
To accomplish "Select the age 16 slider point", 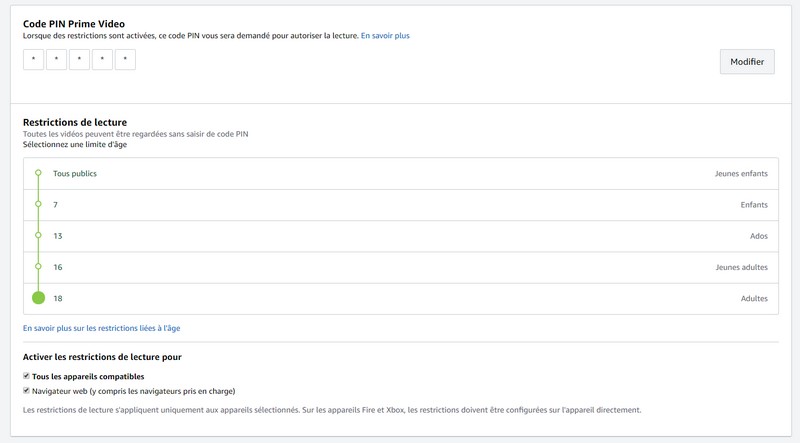I will 38,267.
